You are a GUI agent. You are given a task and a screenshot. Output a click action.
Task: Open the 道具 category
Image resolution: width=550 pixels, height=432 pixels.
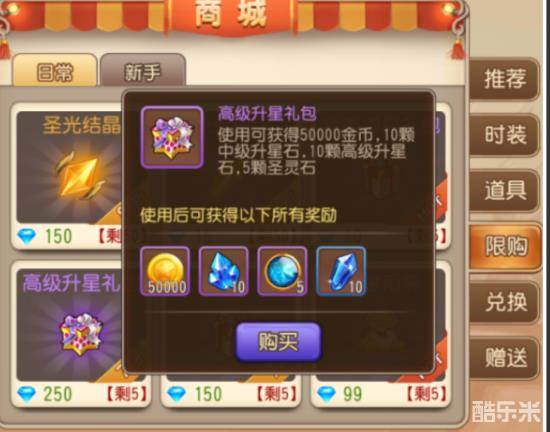pyautogui.click(x=505, y=190)
